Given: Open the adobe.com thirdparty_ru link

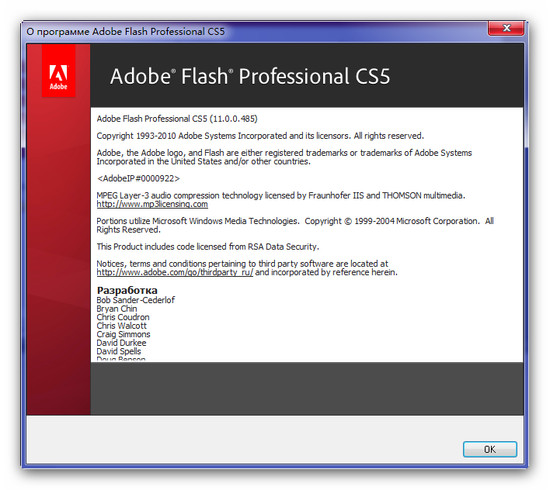Looking at the screenshot, I should [x=175, y=272].
